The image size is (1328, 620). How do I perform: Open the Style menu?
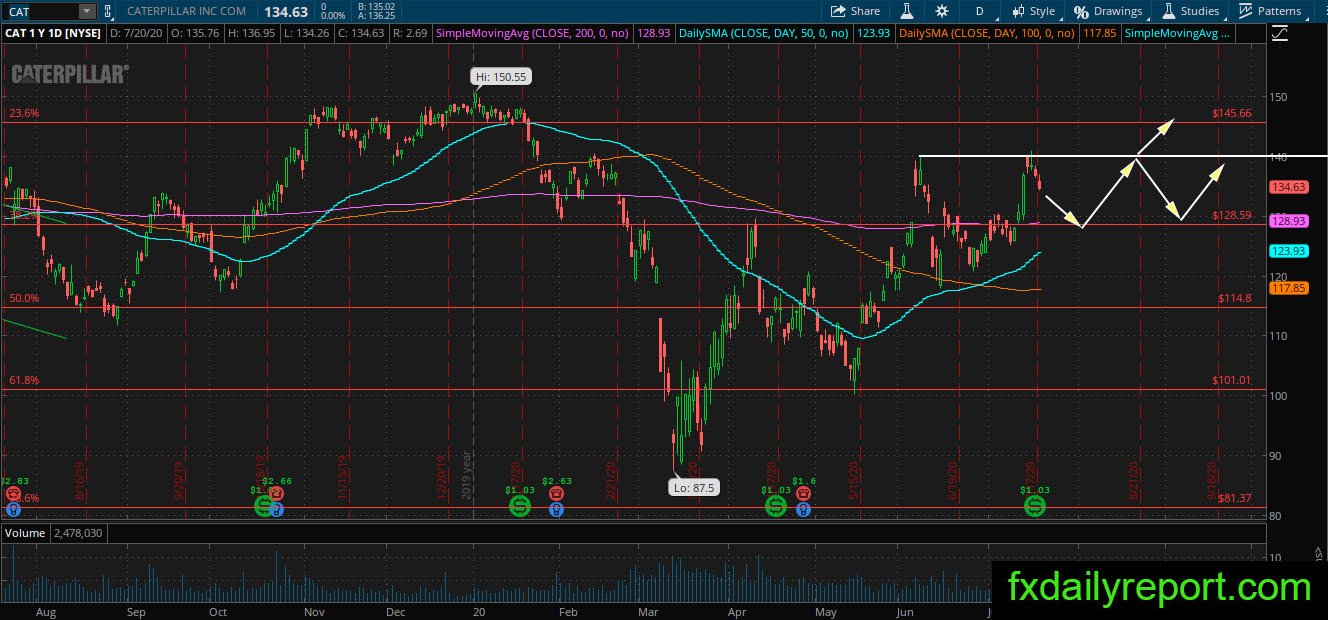[x=1034, y=11]
